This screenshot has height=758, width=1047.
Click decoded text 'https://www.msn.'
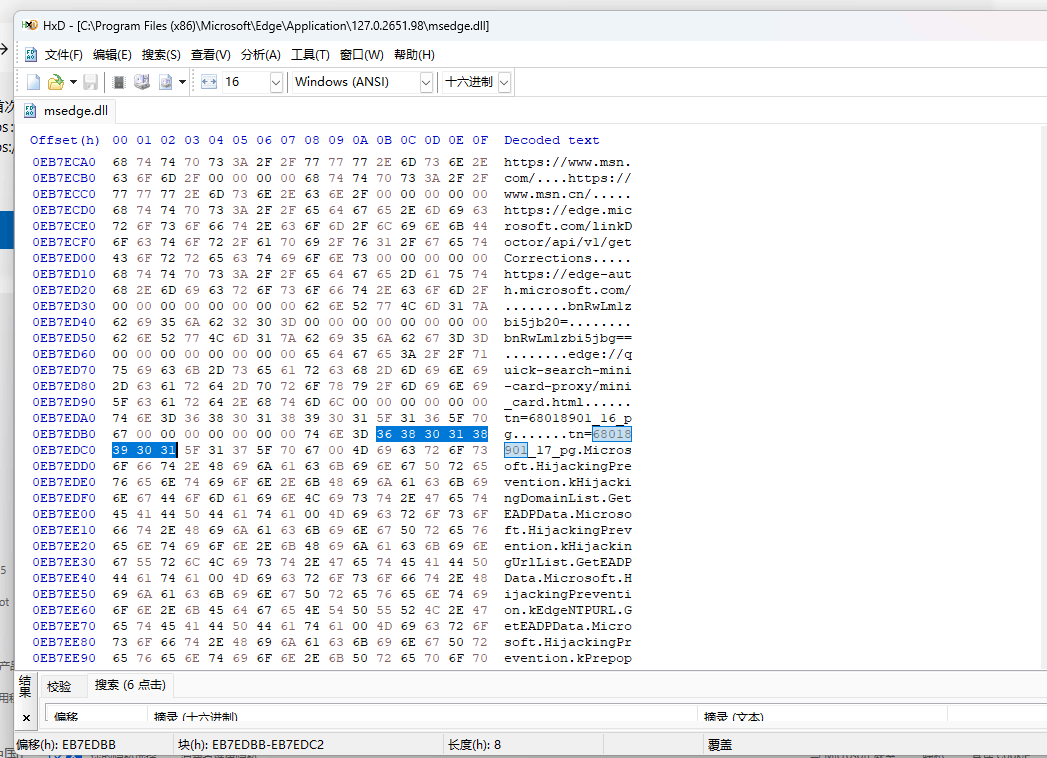[x=568, y=162]
